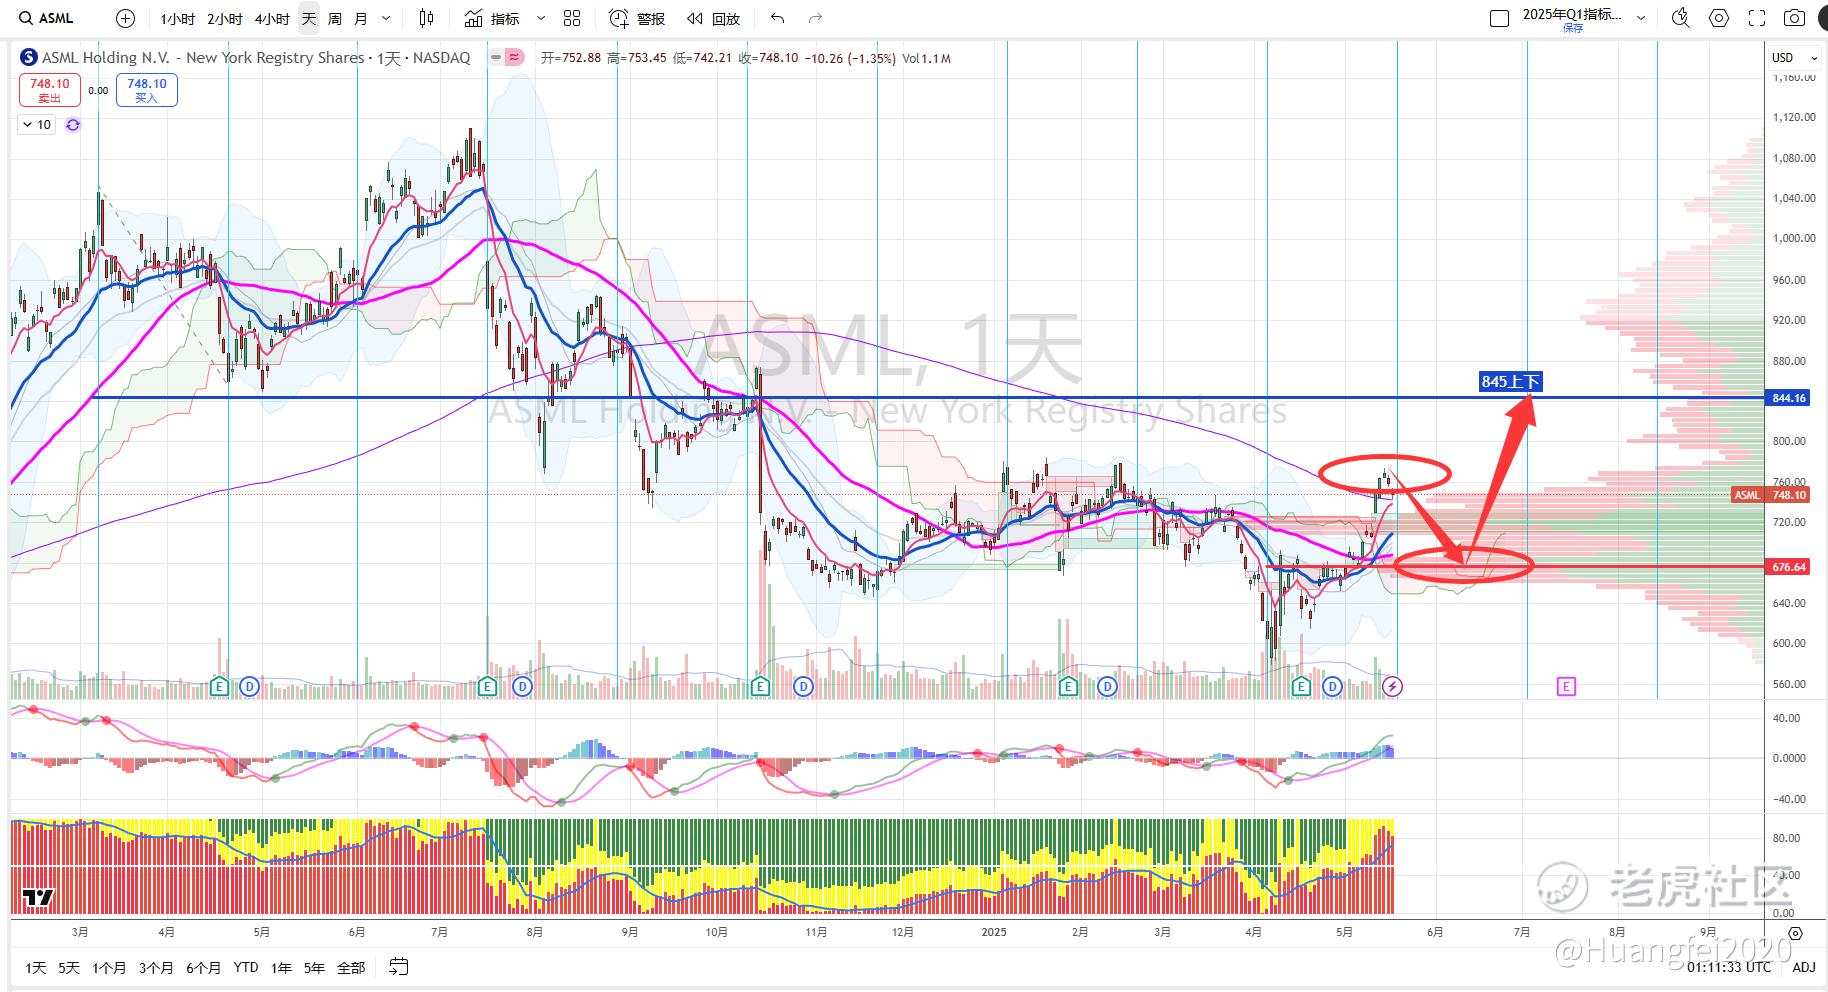Set the date range to 3个月

[x=156, y=967]
